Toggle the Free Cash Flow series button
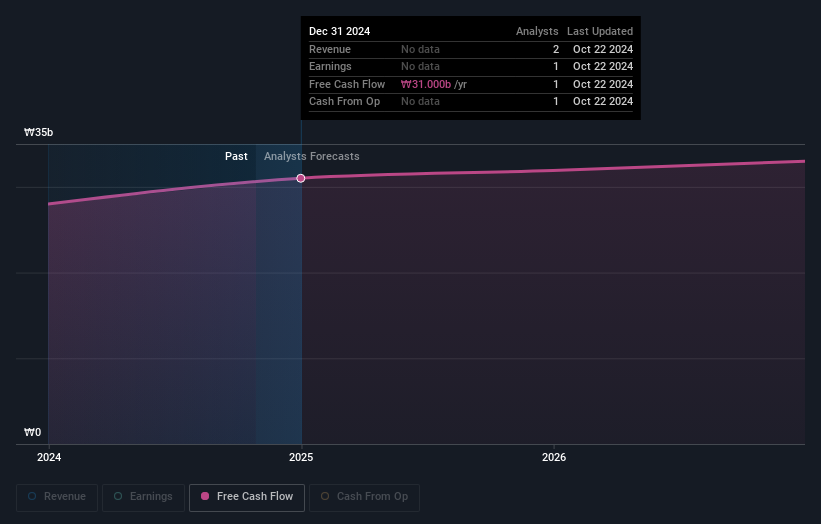Viewport: 821px width, 524px height. tap(247, 497)
